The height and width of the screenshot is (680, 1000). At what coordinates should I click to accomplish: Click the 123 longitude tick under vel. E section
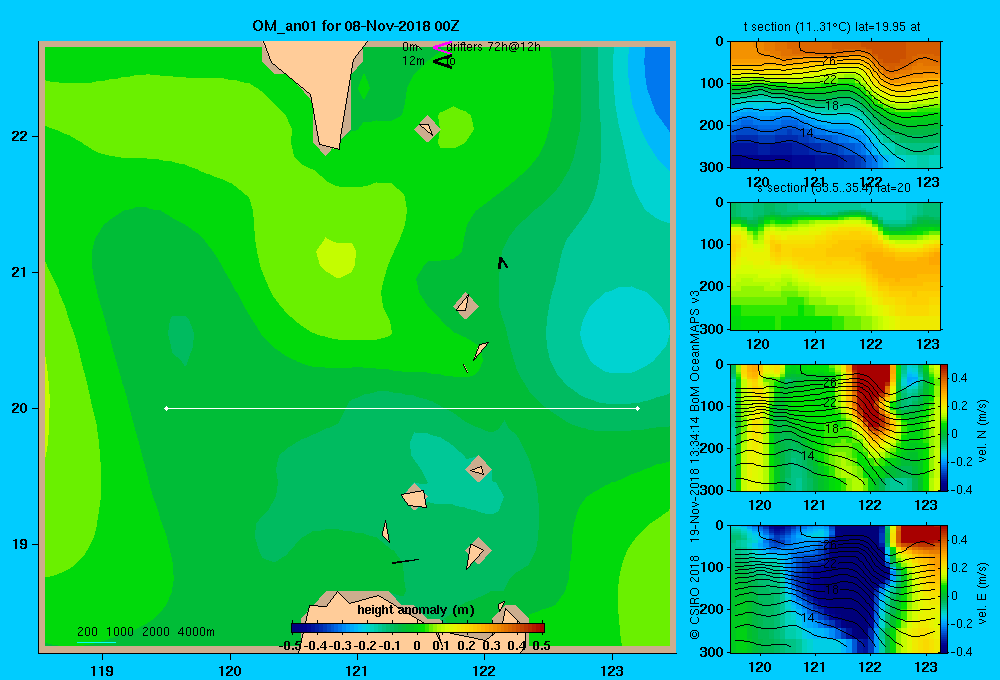click(926, 667)
